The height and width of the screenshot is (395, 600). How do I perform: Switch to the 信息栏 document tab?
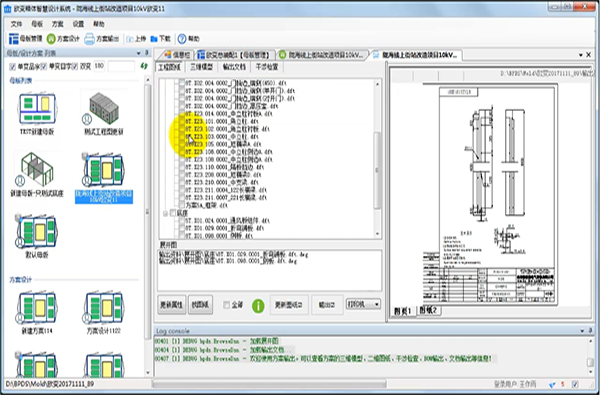pos(177,55)
